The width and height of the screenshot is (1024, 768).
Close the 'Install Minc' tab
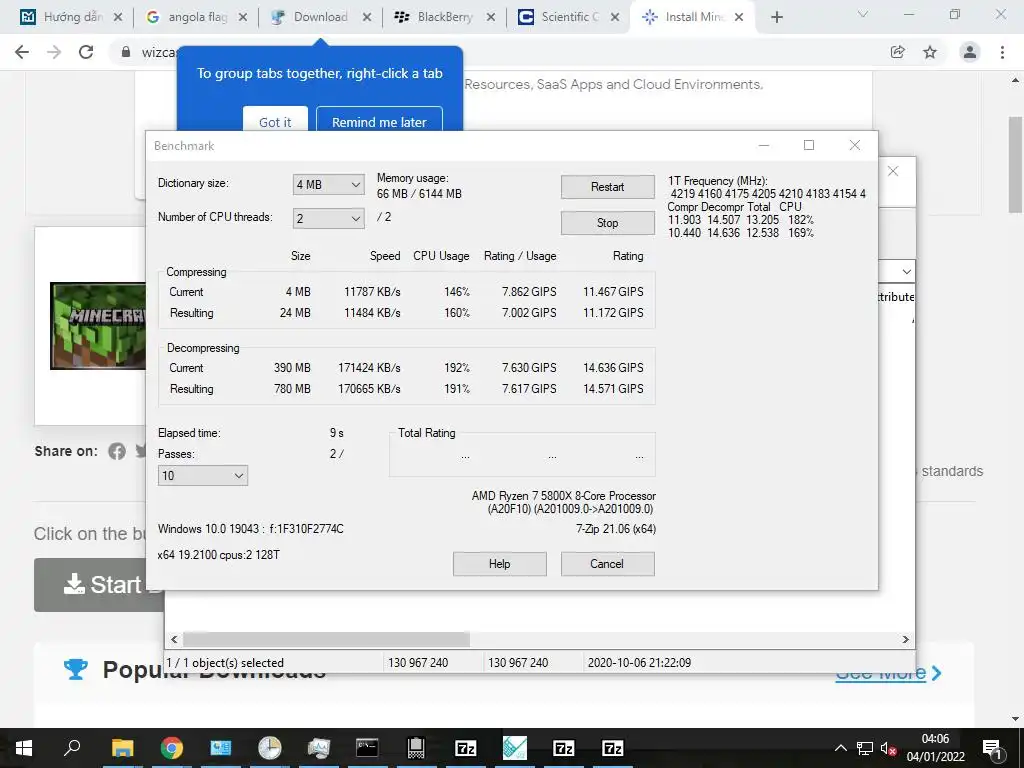739,18
